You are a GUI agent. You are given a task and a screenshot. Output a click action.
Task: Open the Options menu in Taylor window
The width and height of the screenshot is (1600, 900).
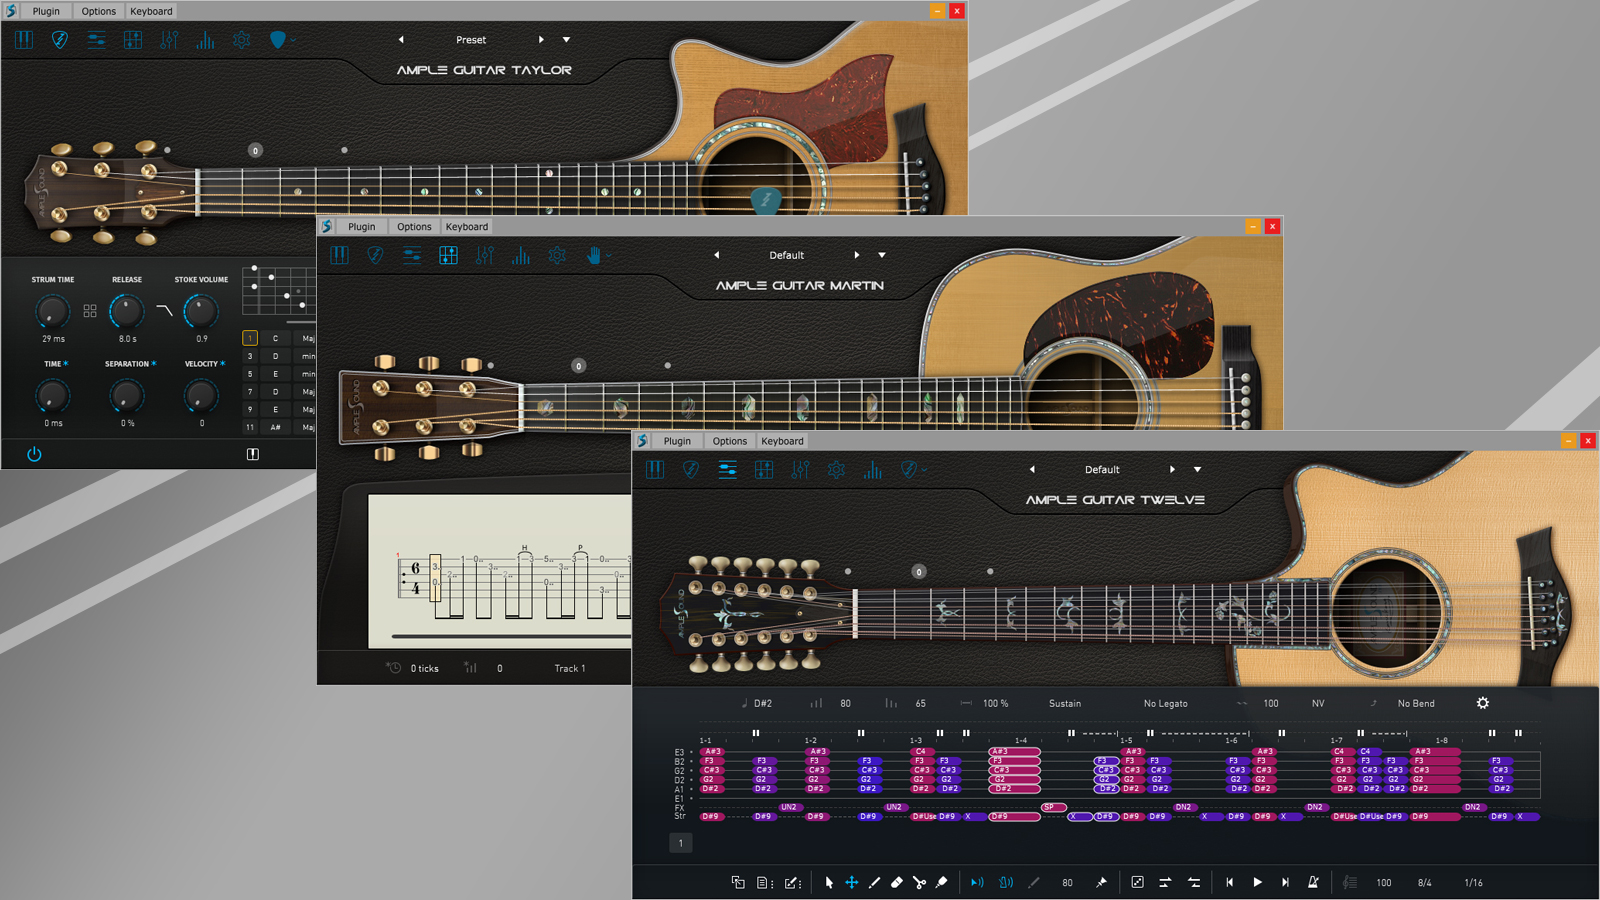[98, 11]
